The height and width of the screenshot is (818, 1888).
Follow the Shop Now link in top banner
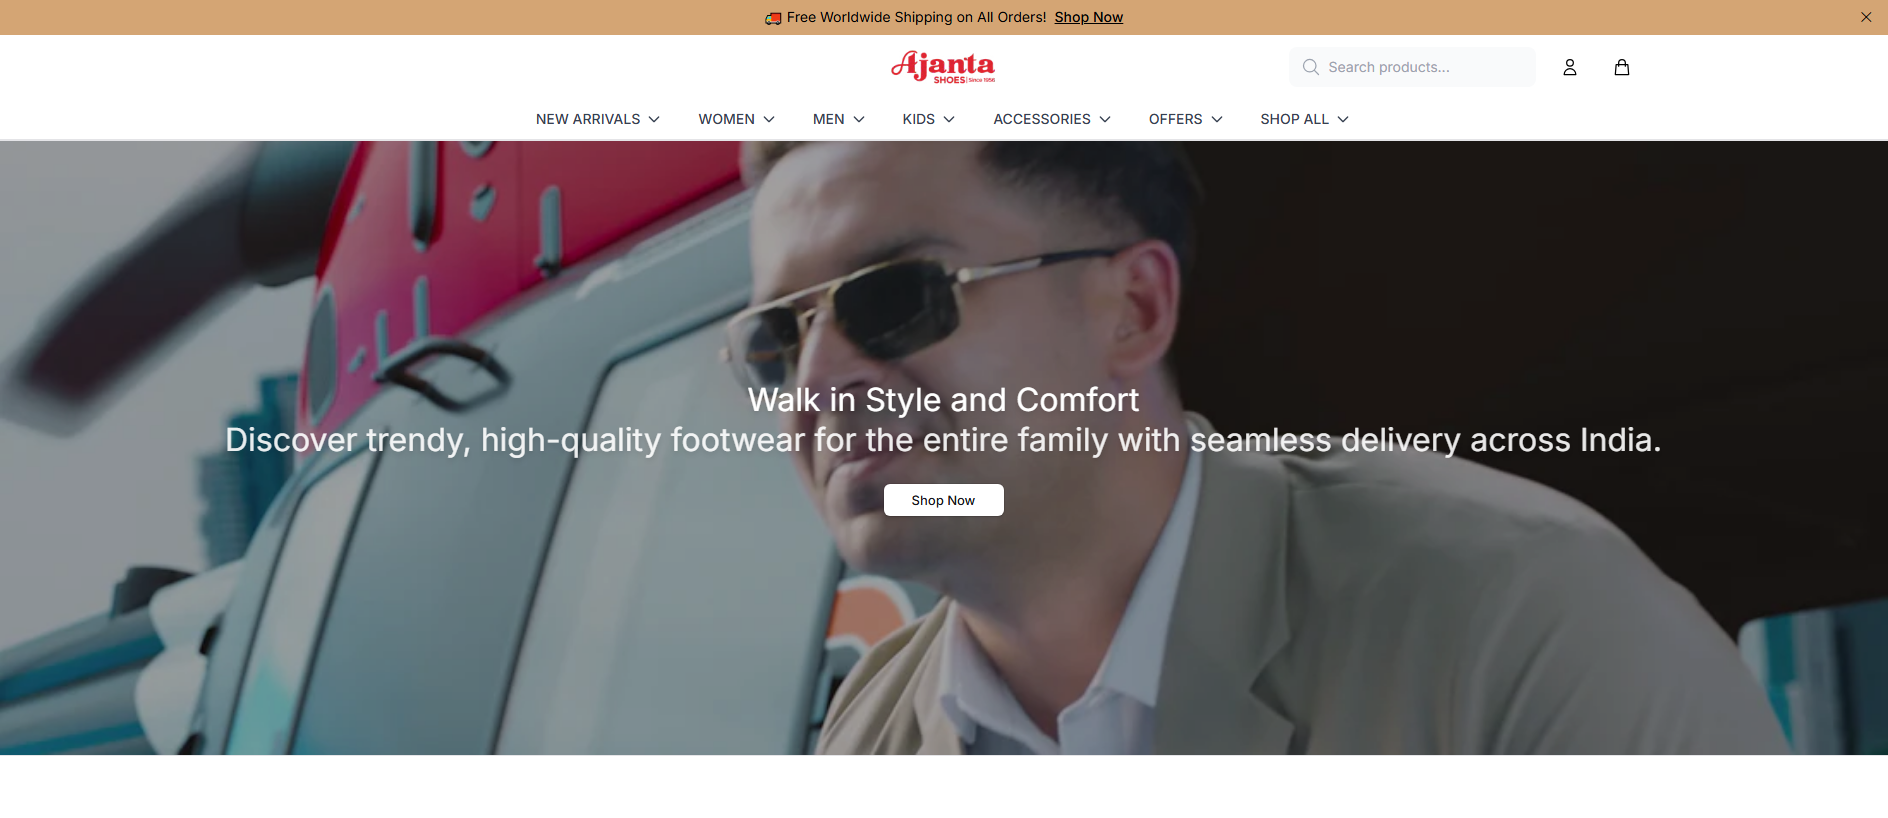click(1089, 17)
